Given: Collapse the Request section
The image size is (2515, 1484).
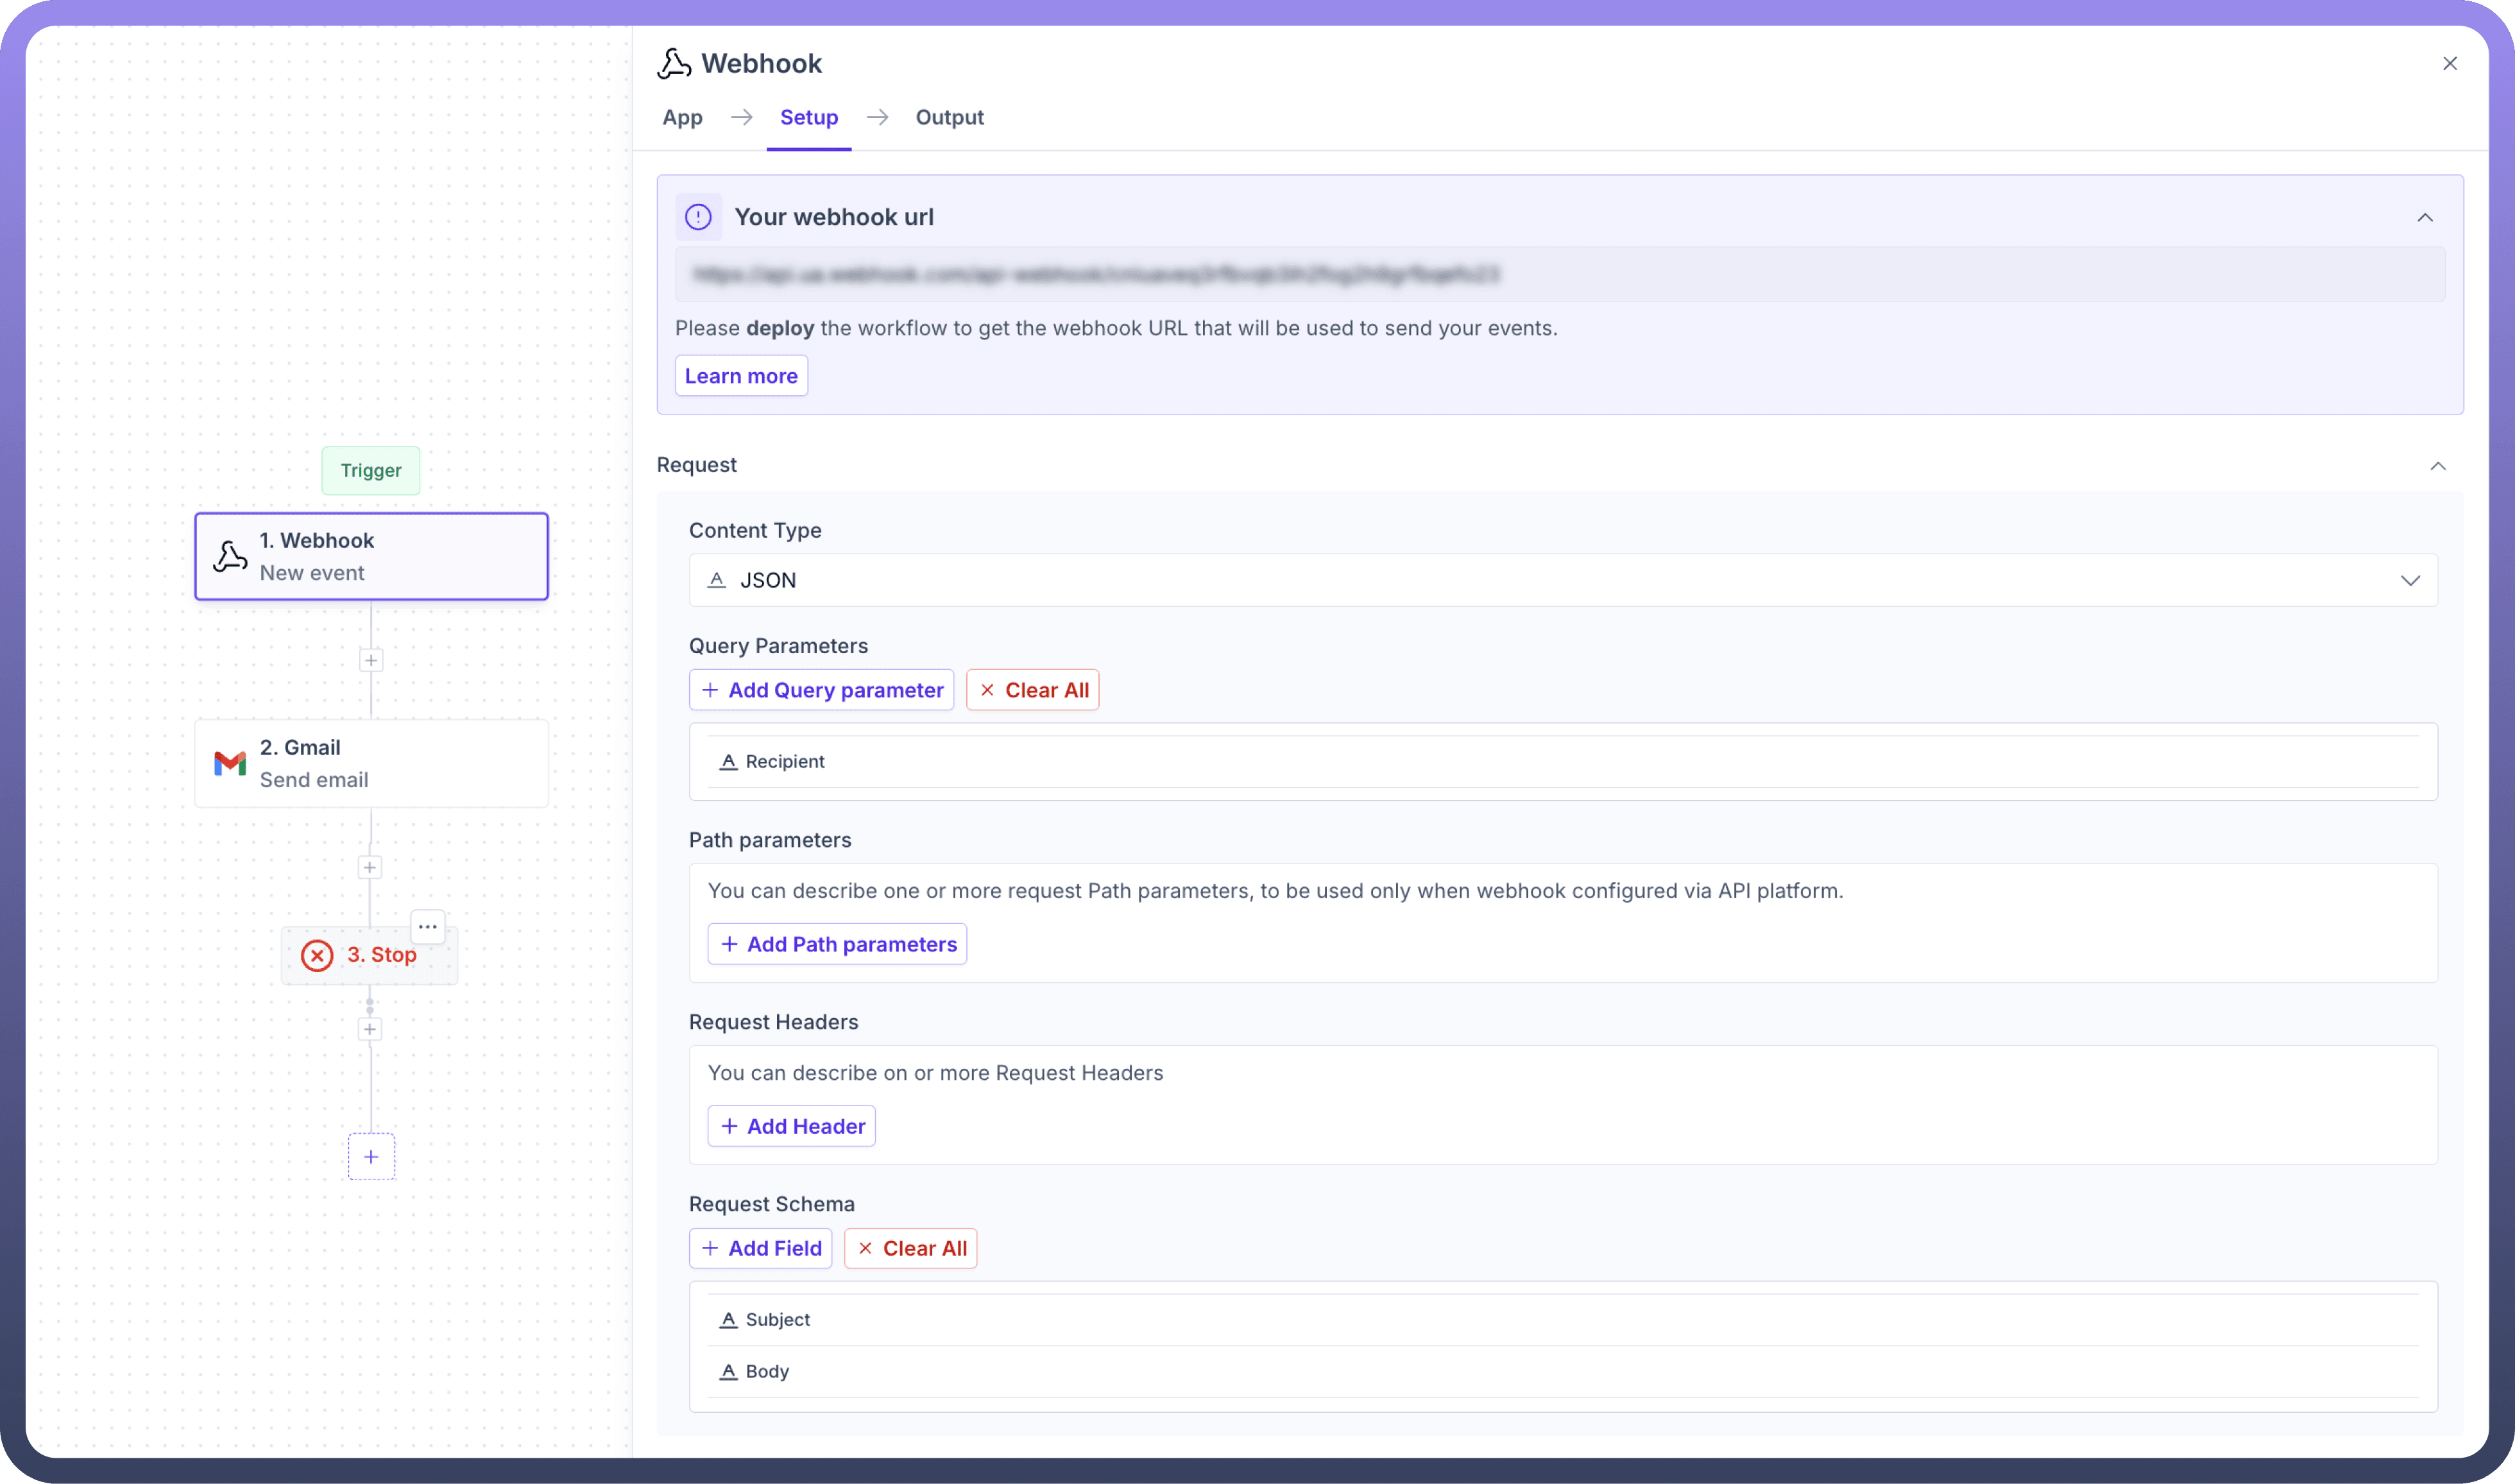Looking at the screenshot, I should 2438,466.
